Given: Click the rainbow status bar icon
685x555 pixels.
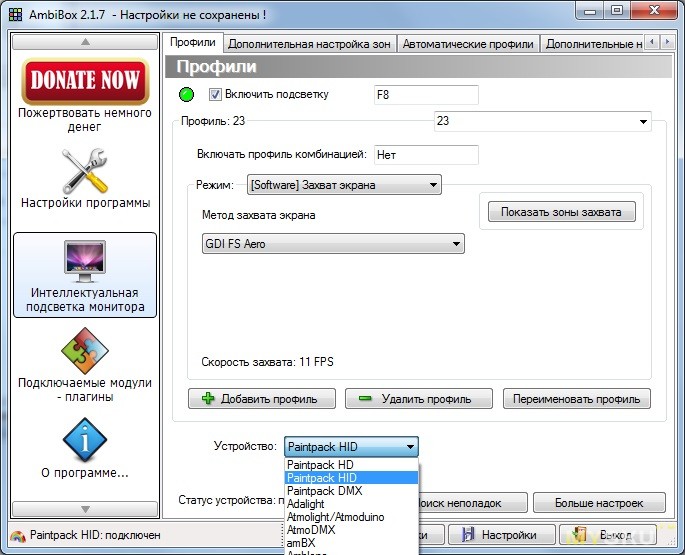Looking at the screenshot, I should 17,536.
